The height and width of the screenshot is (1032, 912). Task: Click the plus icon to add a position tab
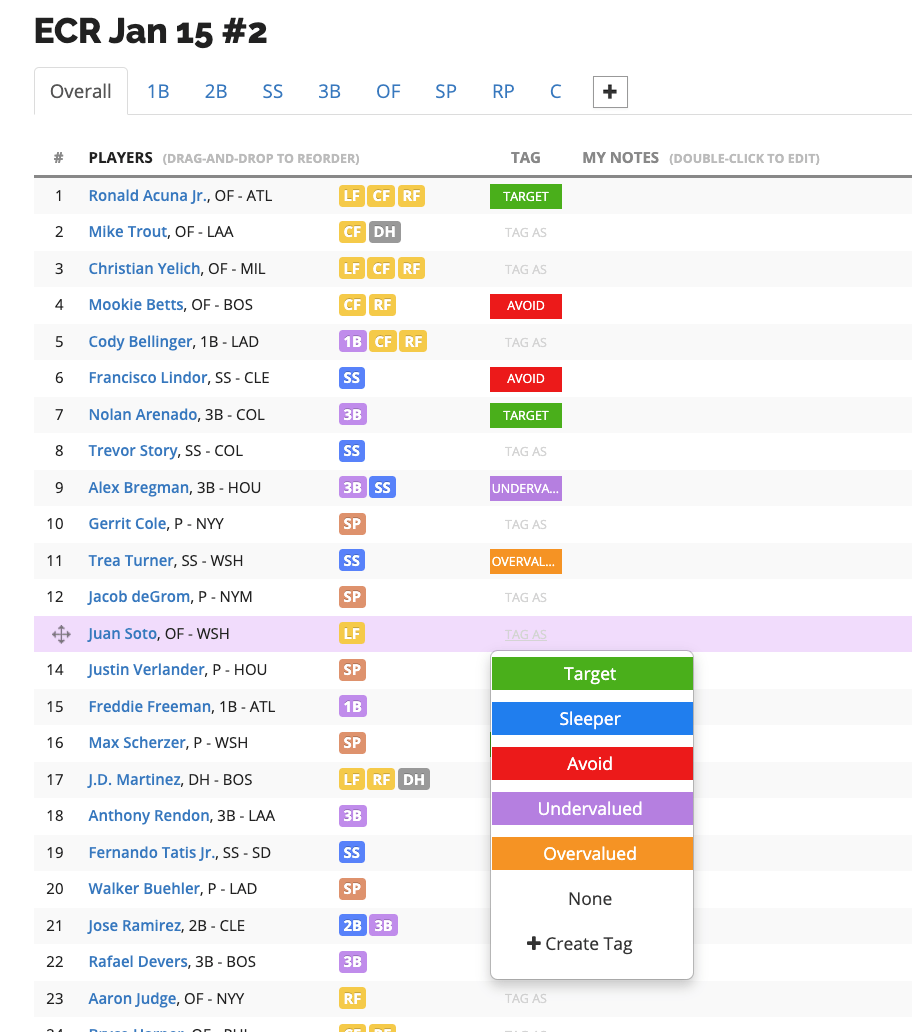[x=610, y=90]
